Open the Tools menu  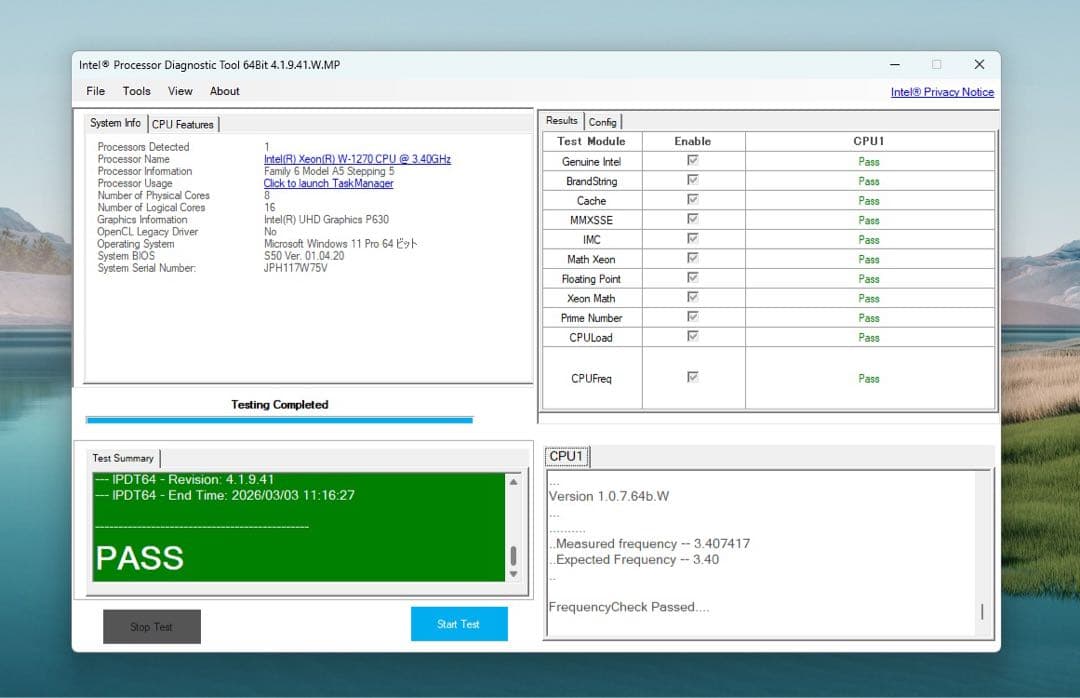pos(136,91)
